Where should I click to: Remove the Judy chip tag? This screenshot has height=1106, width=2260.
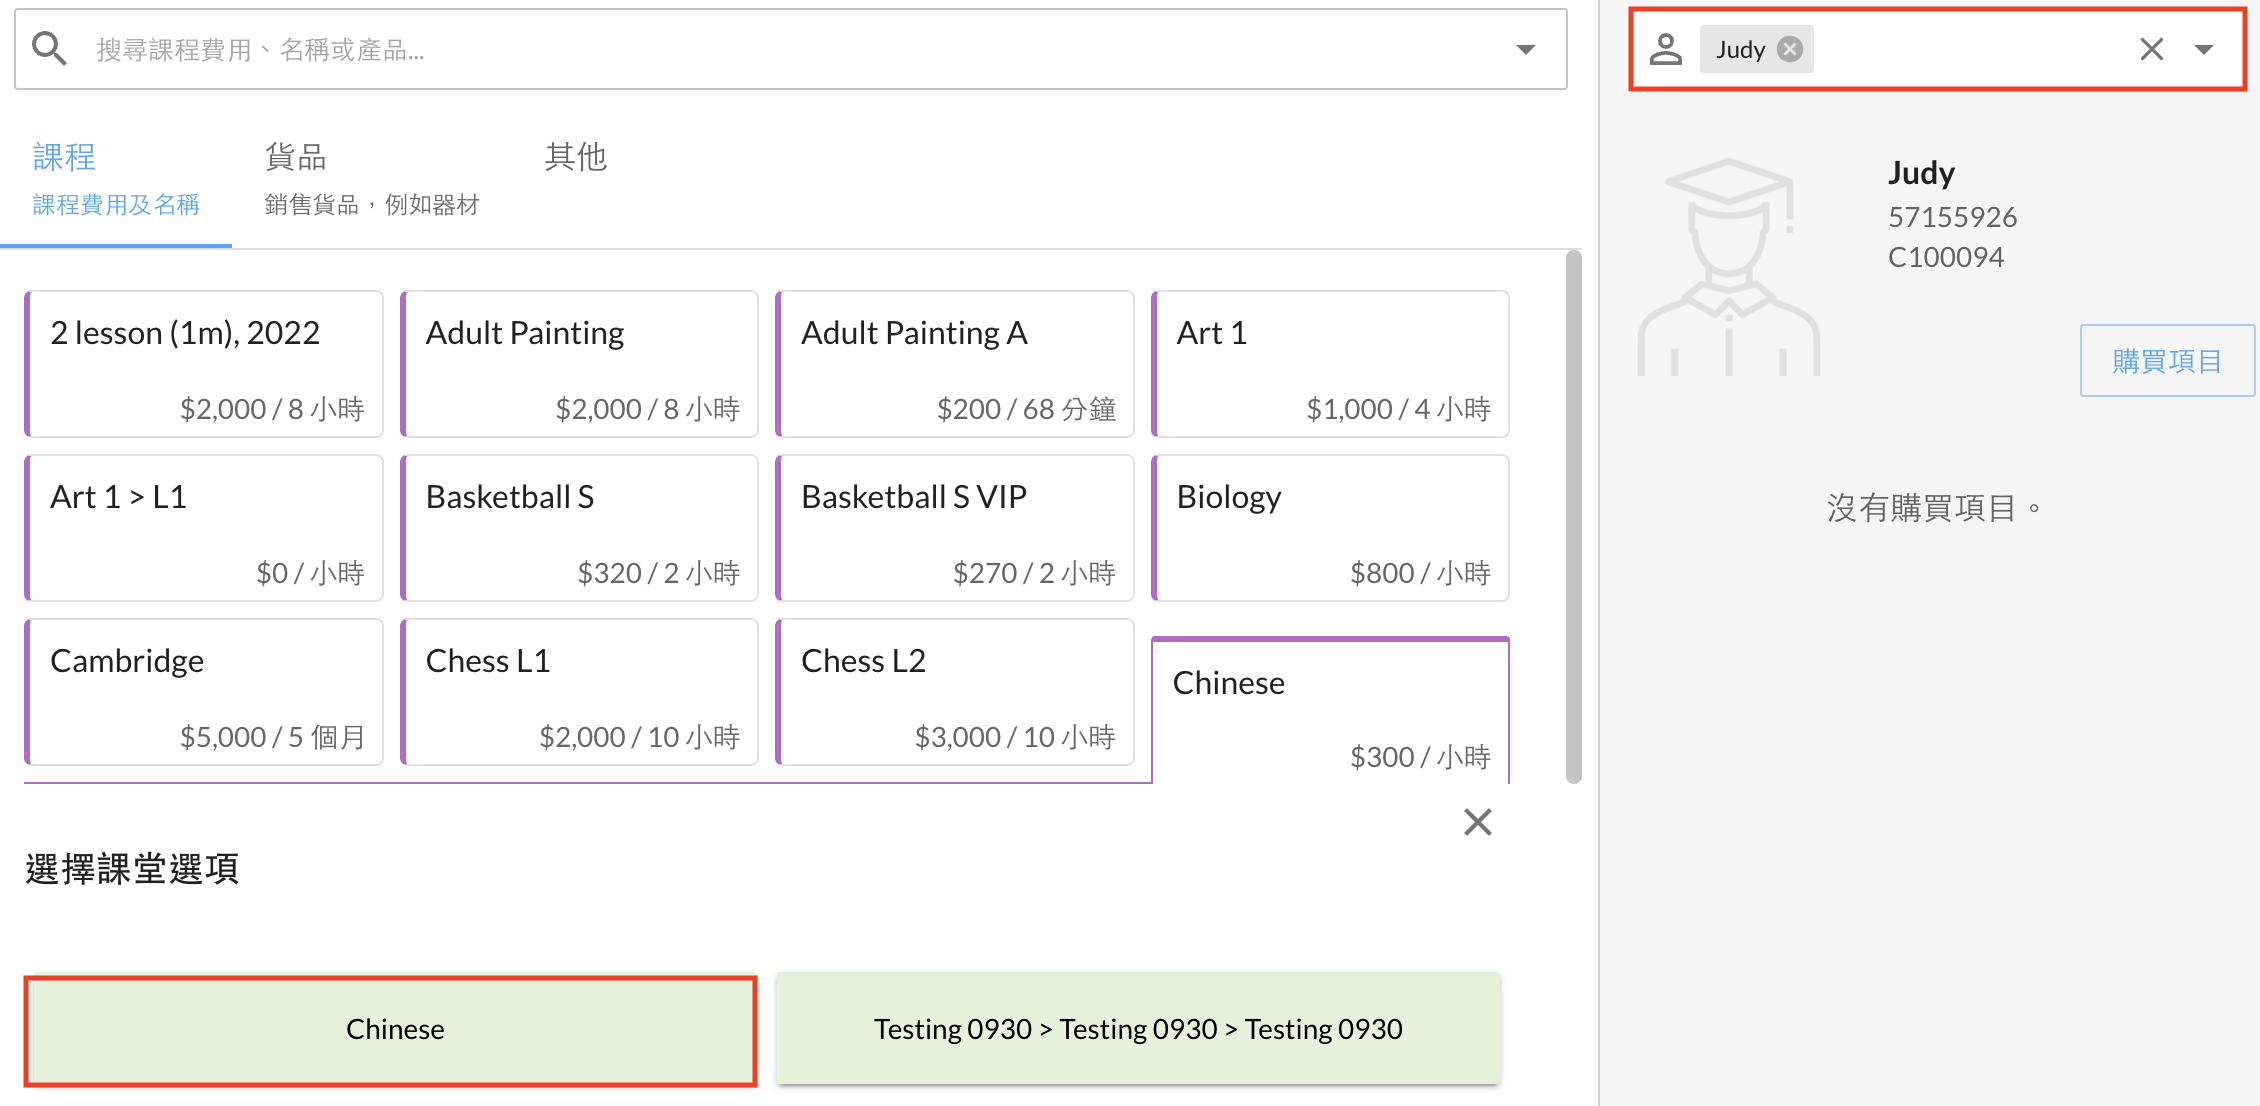(x=1790, y=49)
